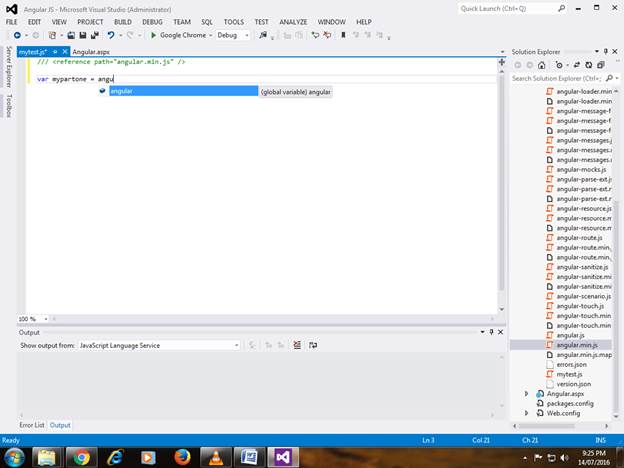
Task: Click the New Project toolbar icon
Action: pyautogui.click(x=52, y=35)
